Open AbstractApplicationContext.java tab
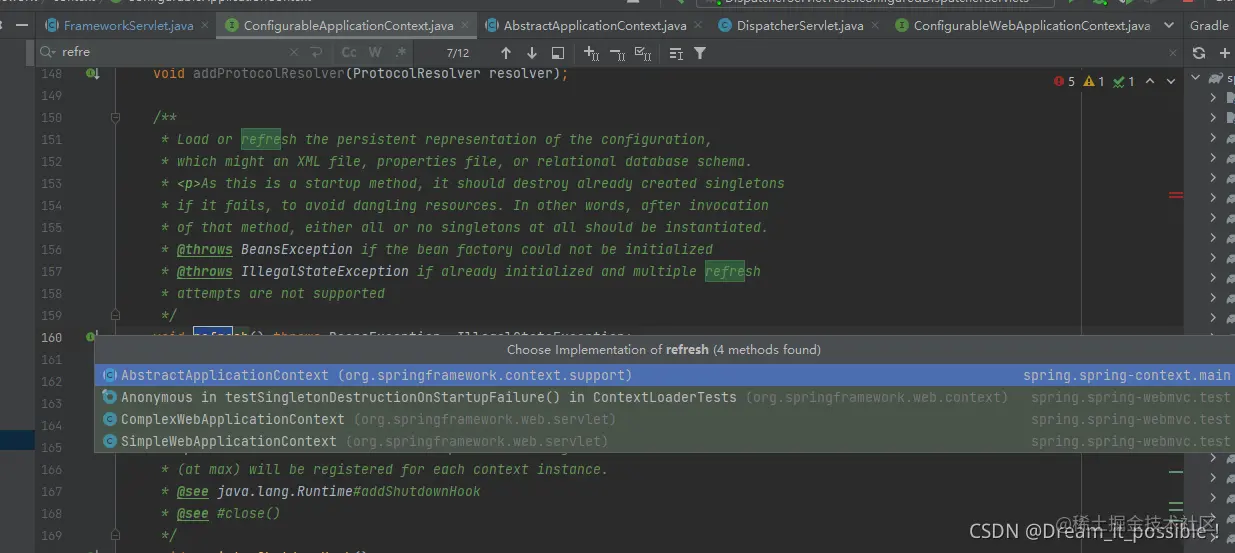 coord(595,25)
